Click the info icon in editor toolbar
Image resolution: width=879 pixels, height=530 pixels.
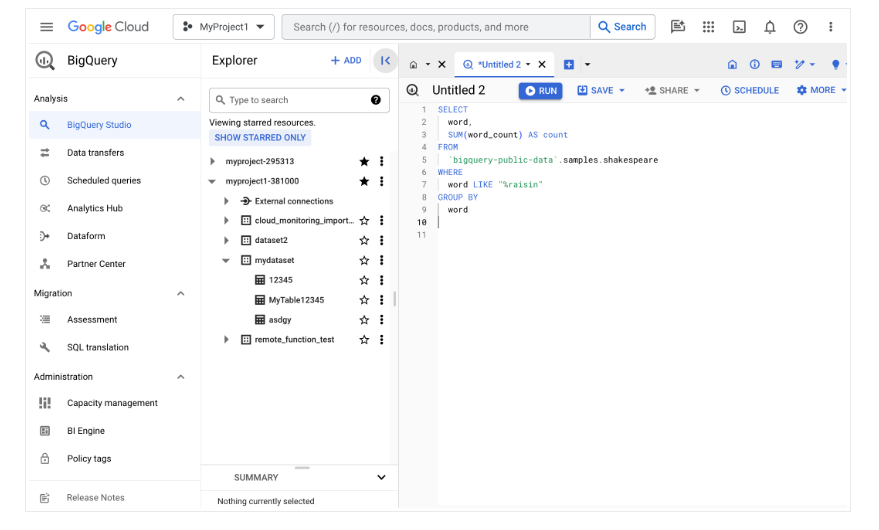pos(755,64)
